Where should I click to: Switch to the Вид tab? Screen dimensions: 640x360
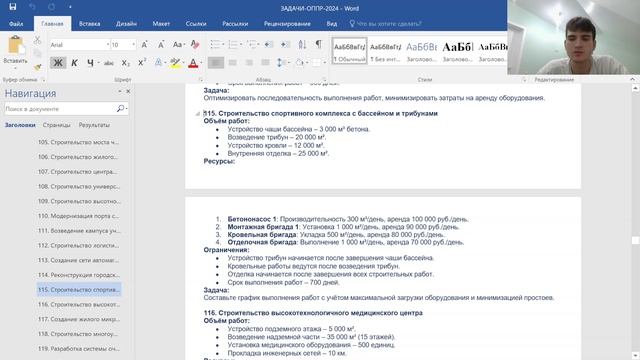pos(331,24)
